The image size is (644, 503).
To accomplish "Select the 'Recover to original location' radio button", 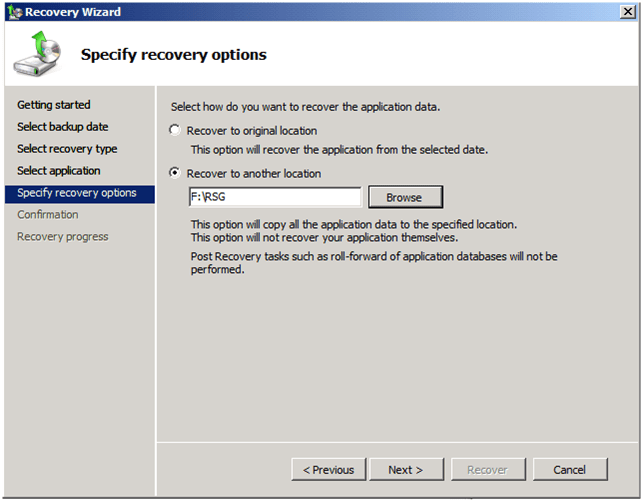I will point(176,131).
